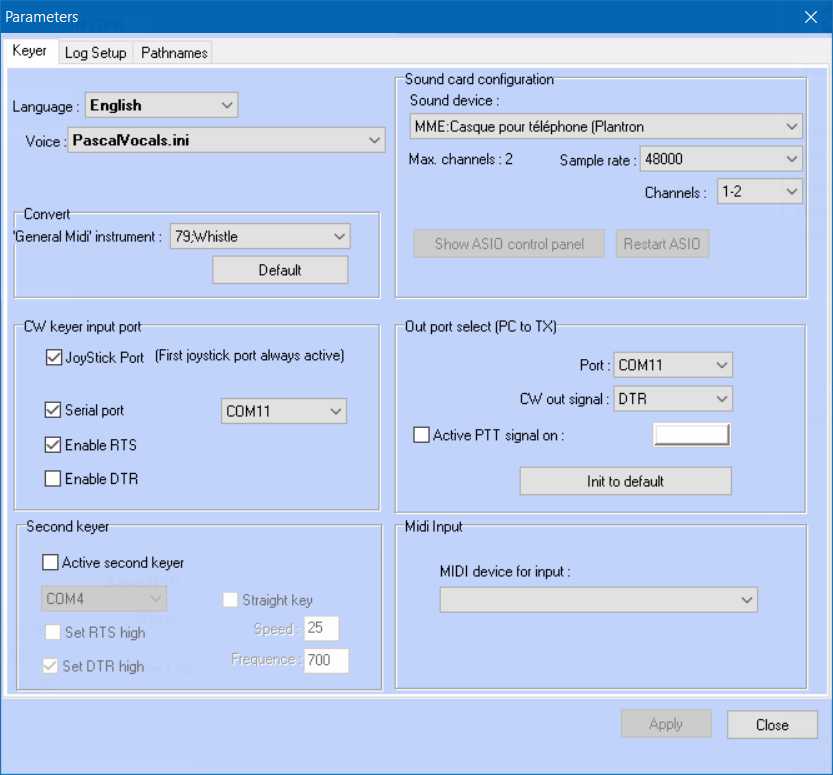The height and width of the screenshot is (775, 833).
Task: Open the Pathnames tab
Action: coord(172,53)
